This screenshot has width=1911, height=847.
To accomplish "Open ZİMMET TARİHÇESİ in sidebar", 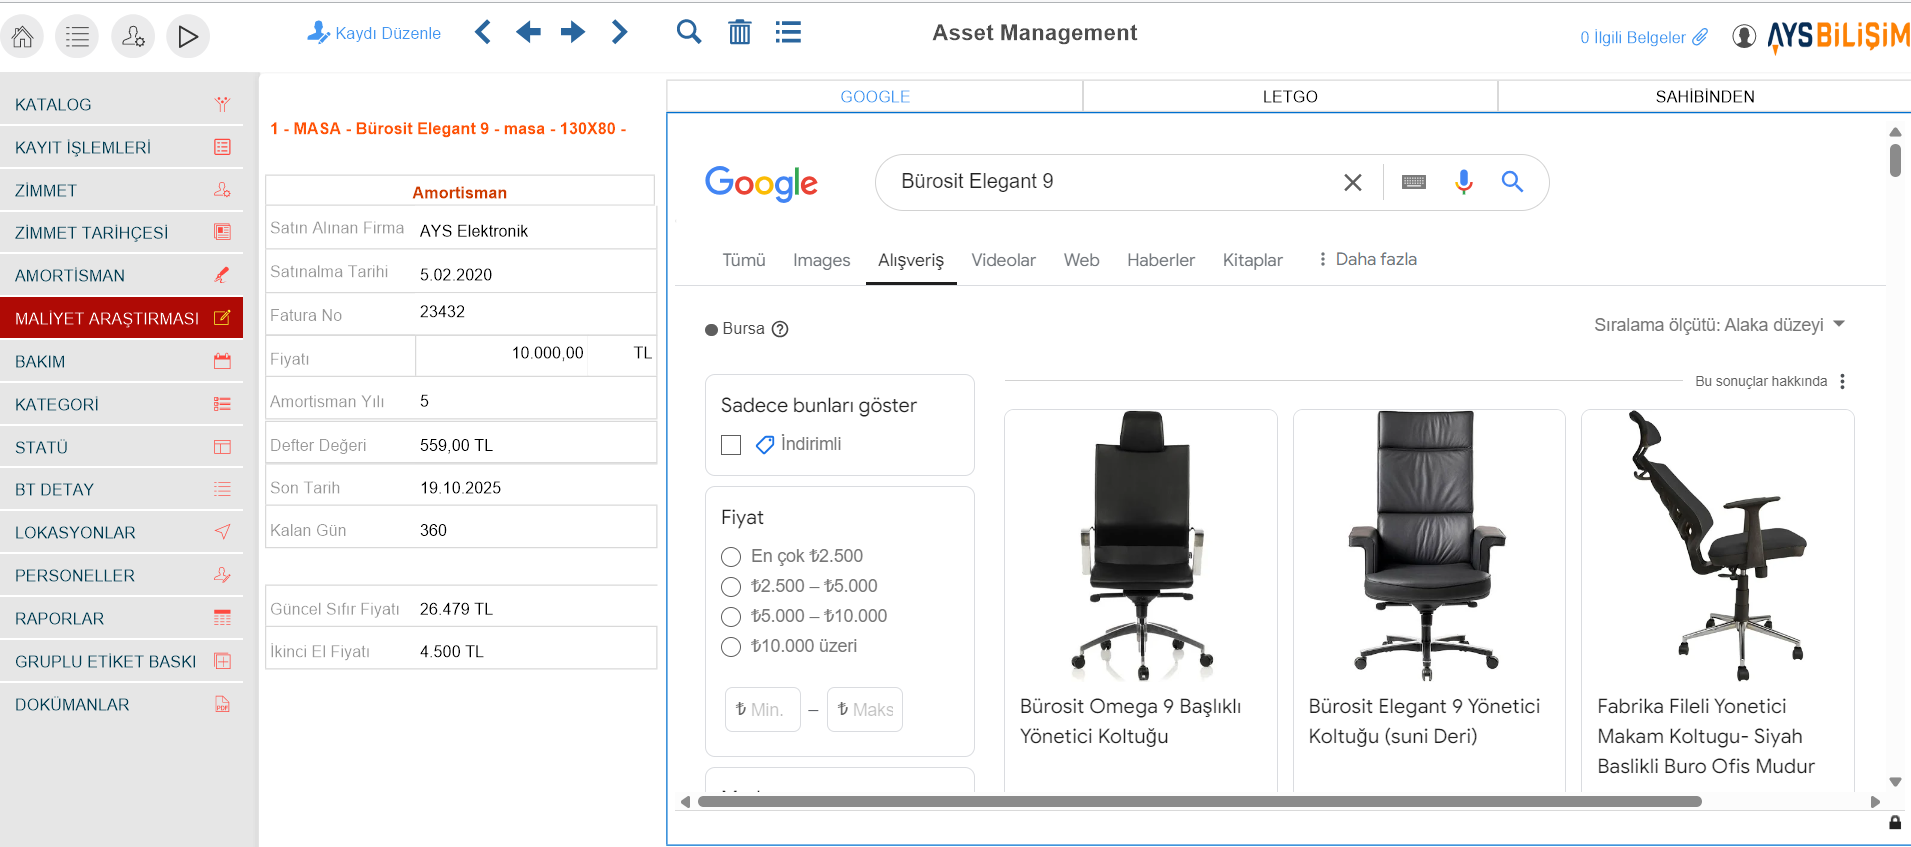I will [x=121, y=233].
